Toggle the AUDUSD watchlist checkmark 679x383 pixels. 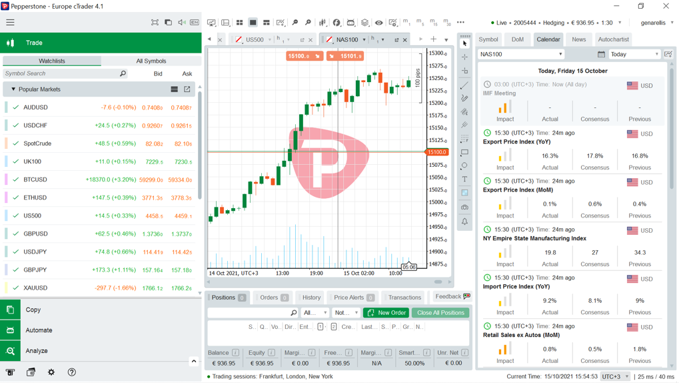pos(16,107)
